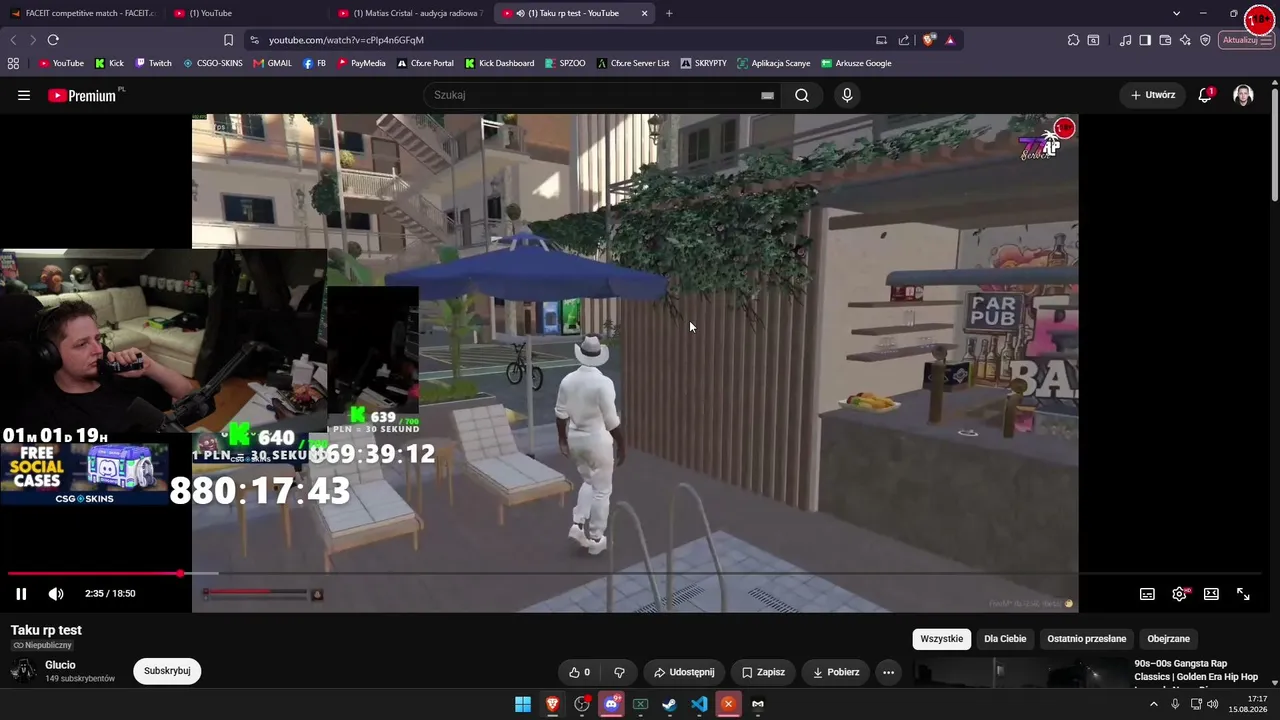Open the tab search dropdown arrow
The image size is (1280, 720).
pos(1176,13)
